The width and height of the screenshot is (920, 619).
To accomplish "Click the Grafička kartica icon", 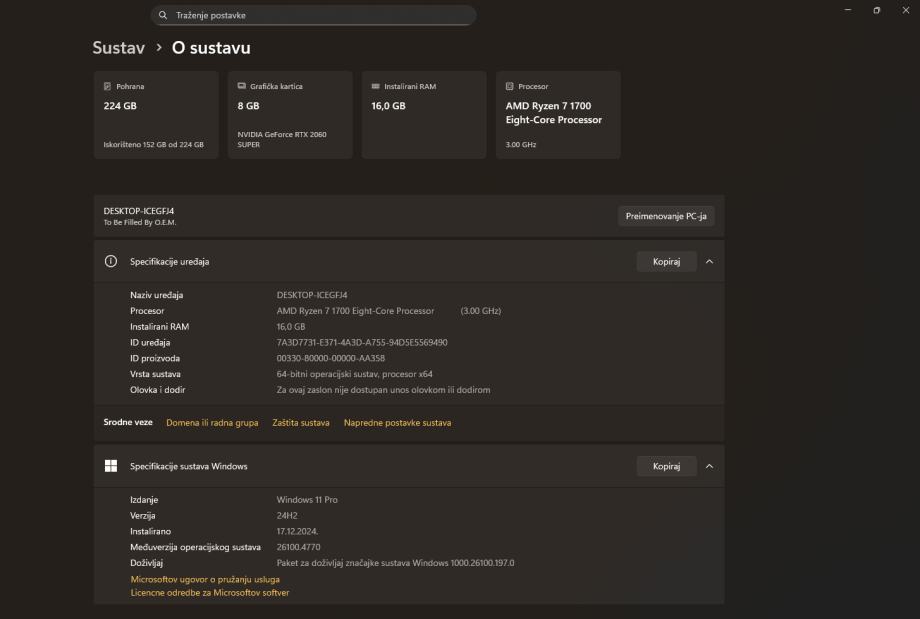I will [242, 87].
